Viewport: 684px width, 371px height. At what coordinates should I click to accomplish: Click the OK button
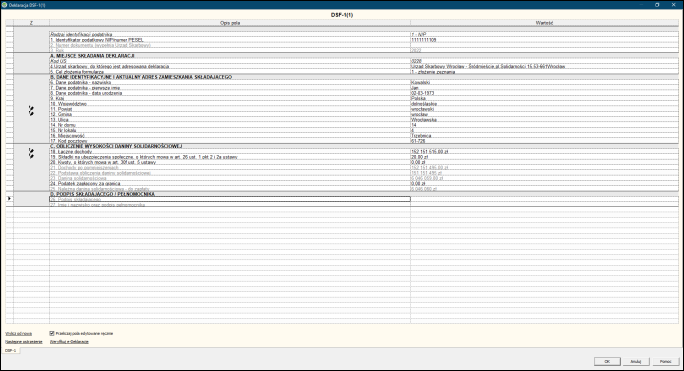[x=607, y=361]
